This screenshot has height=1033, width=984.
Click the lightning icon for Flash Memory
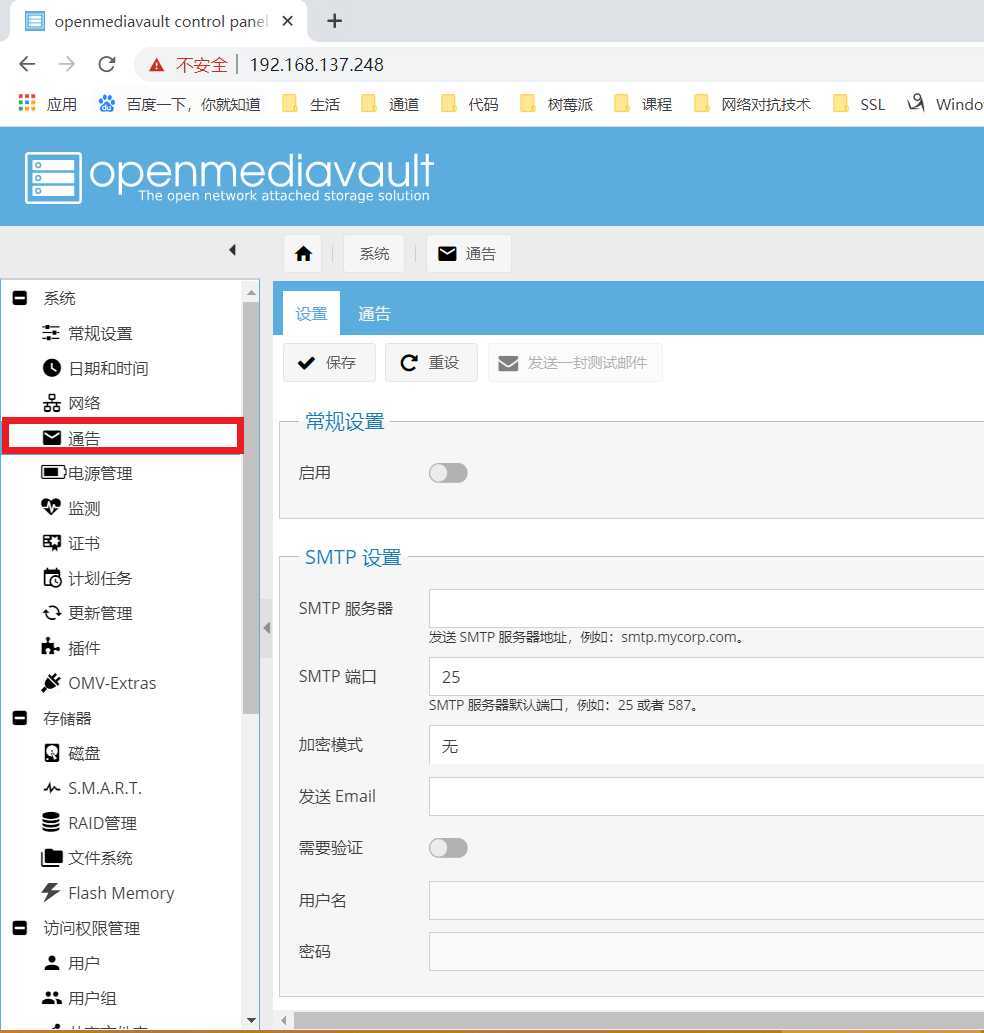tap(51, 892)
